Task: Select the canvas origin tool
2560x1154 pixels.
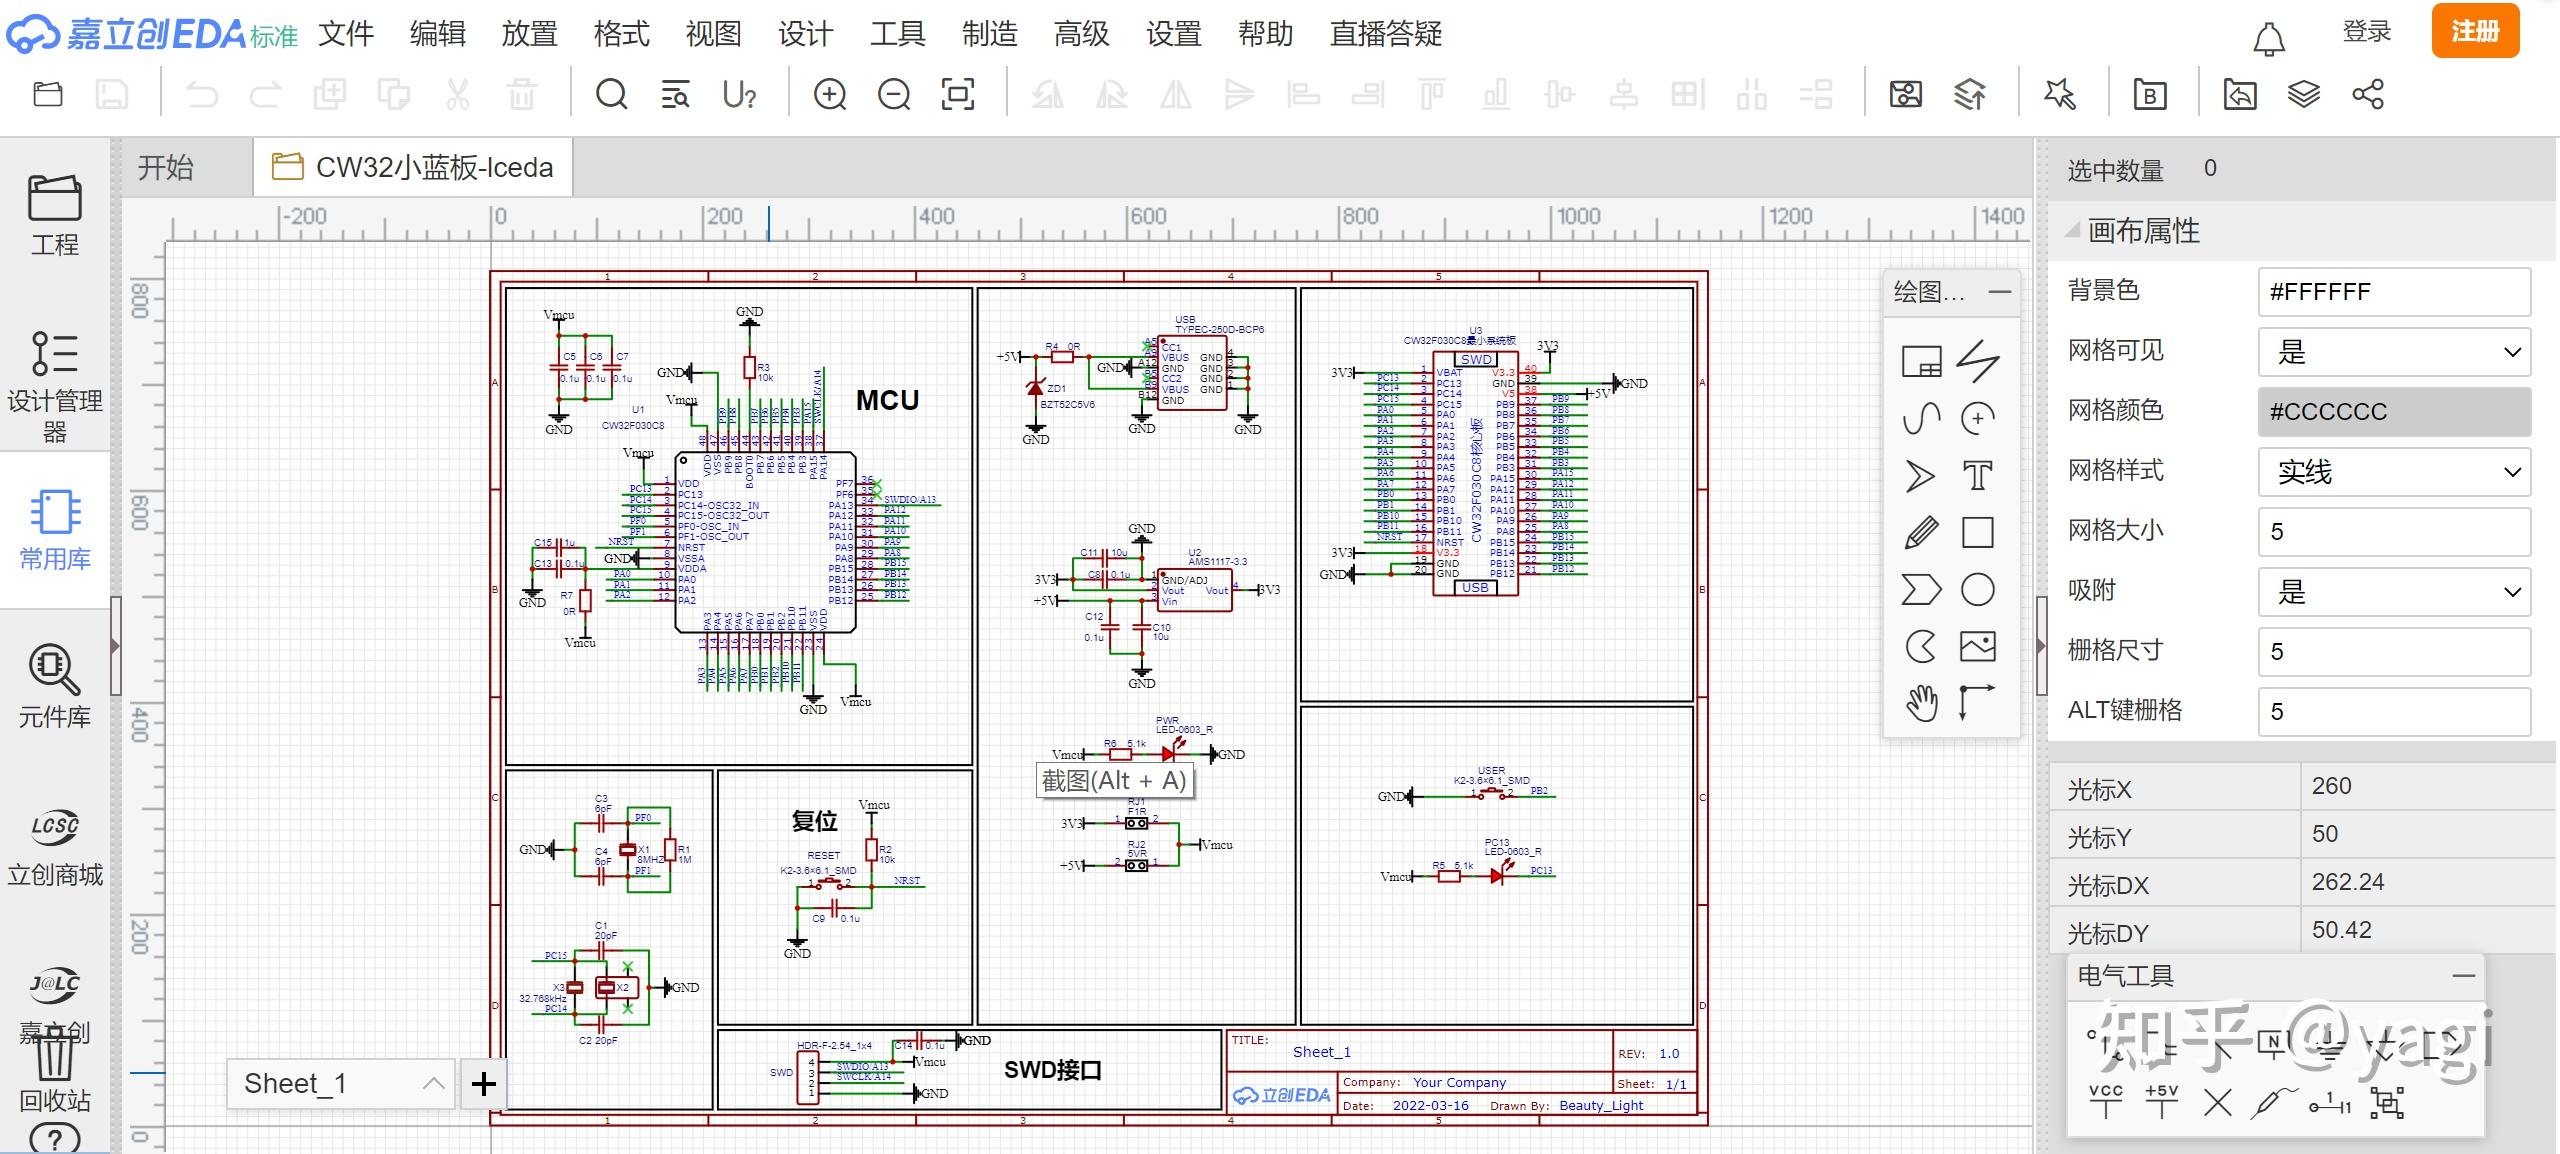Action: pyautogui.click(x=1978, y=703)
